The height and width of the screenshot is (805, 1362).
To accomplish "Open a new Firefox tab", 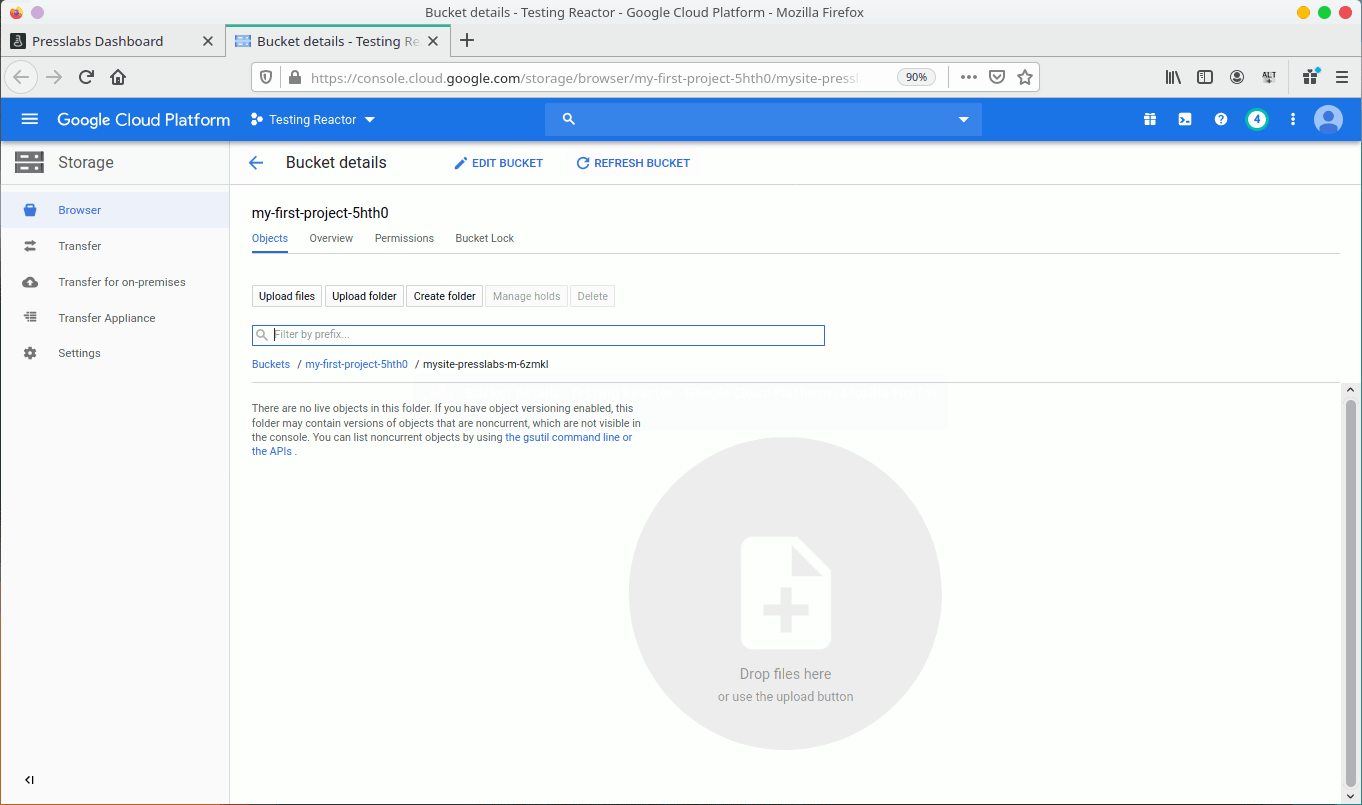I will [467, 41].
